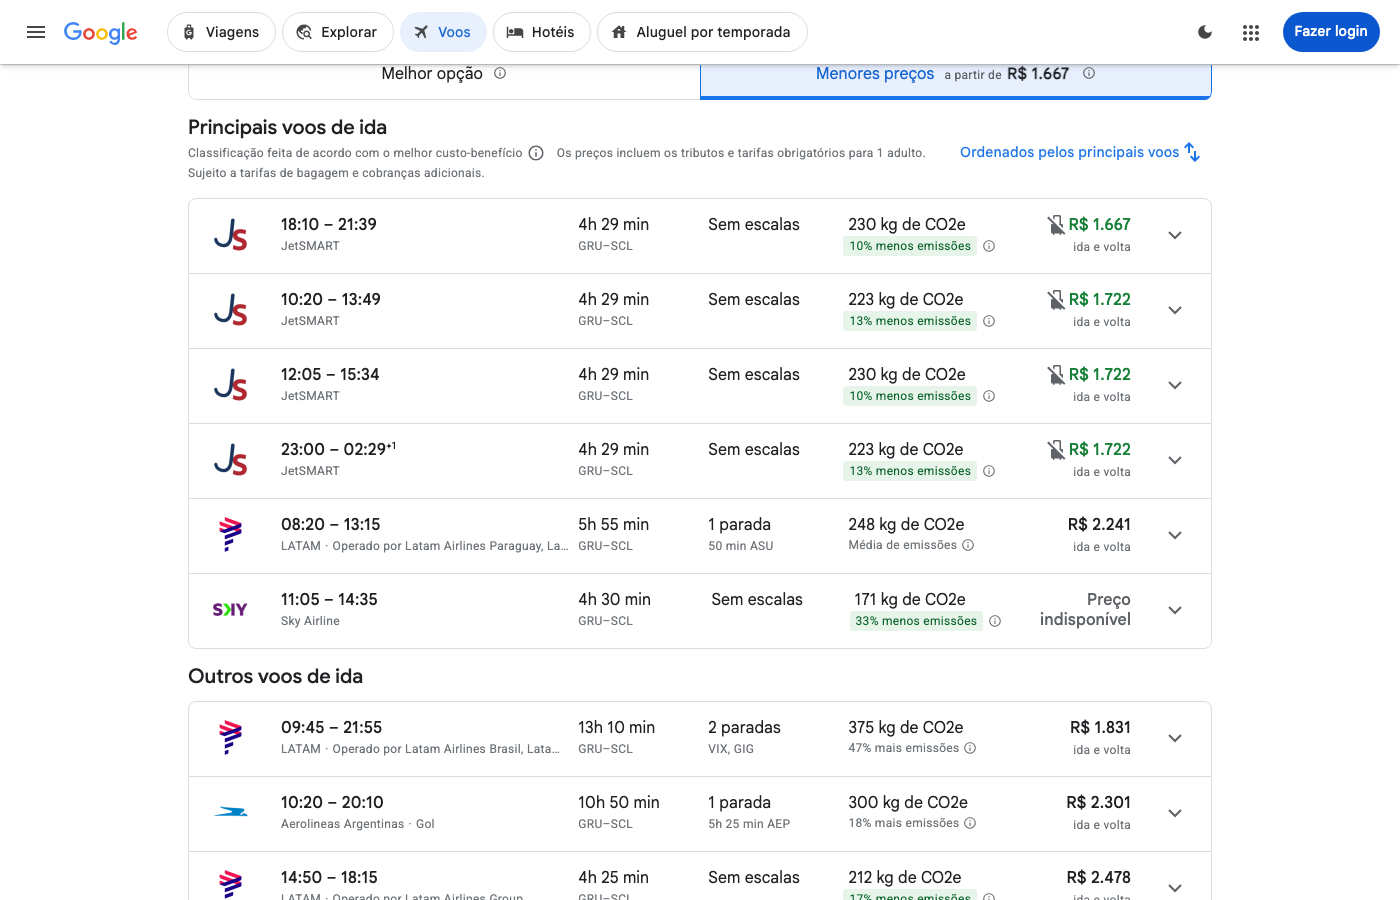The height and width of the screenshot is (900, 1400).
Task: Expand the 18:10 – 21:39 JetSMART flight
Action: click(1175, 236)
